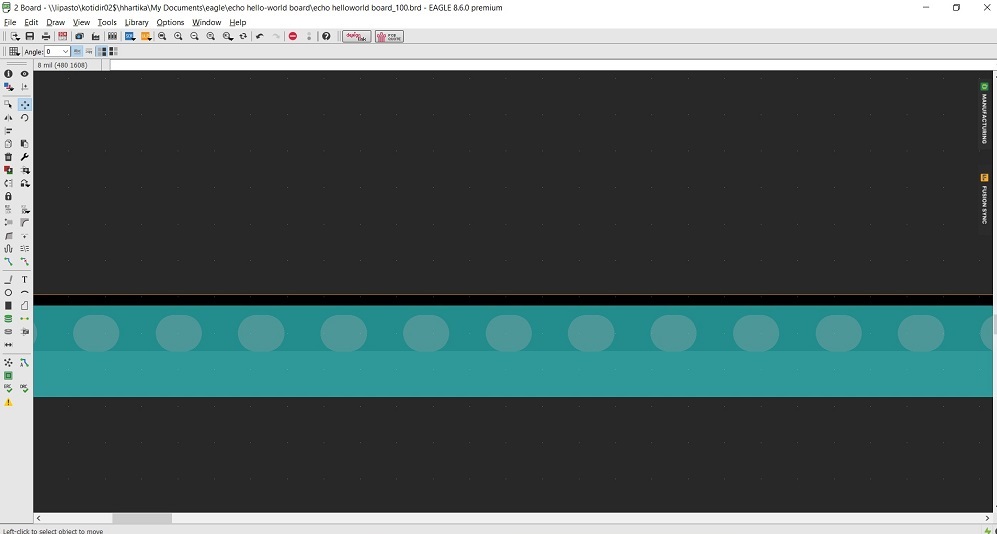Open the new/open file toolbar dropdown

point(15,36)
